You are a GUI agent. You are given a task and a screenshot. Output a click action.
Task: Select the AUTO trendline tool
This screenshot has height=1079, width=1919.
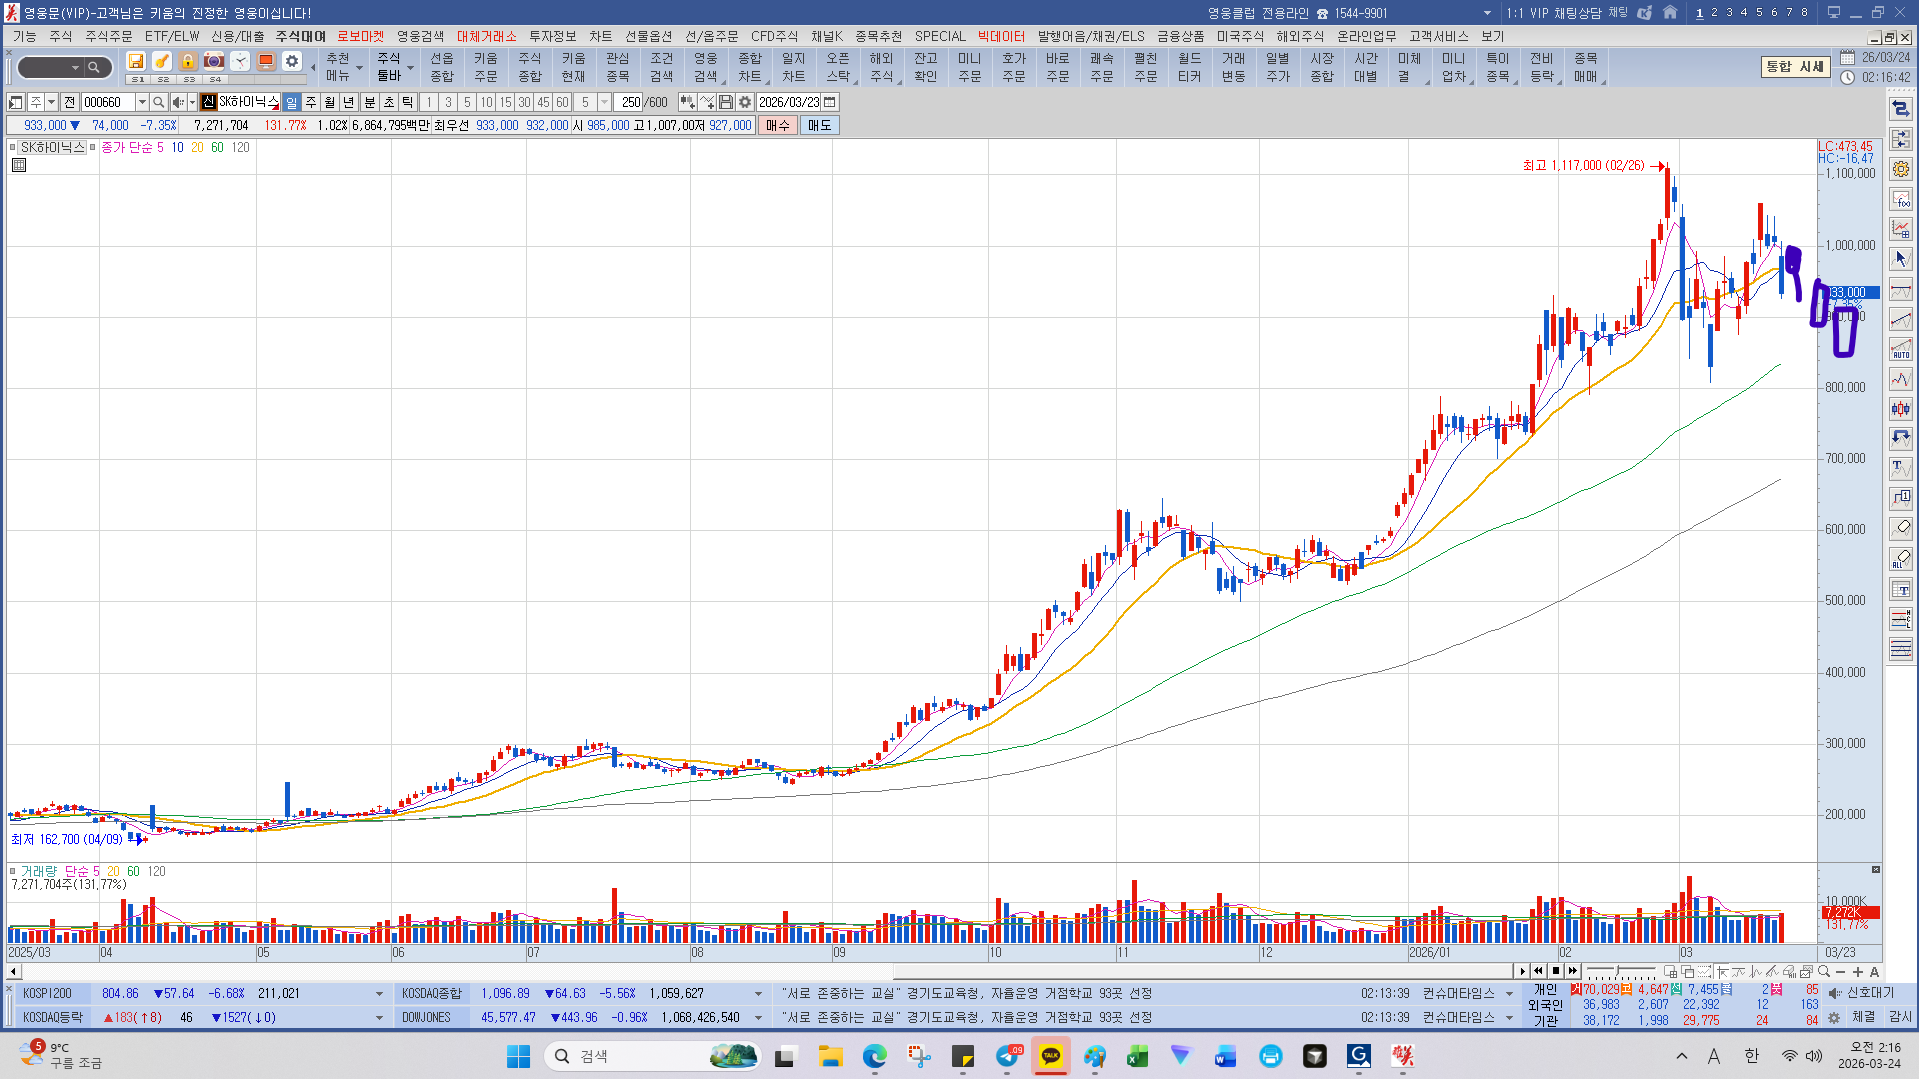click(x=1901, y=349)
